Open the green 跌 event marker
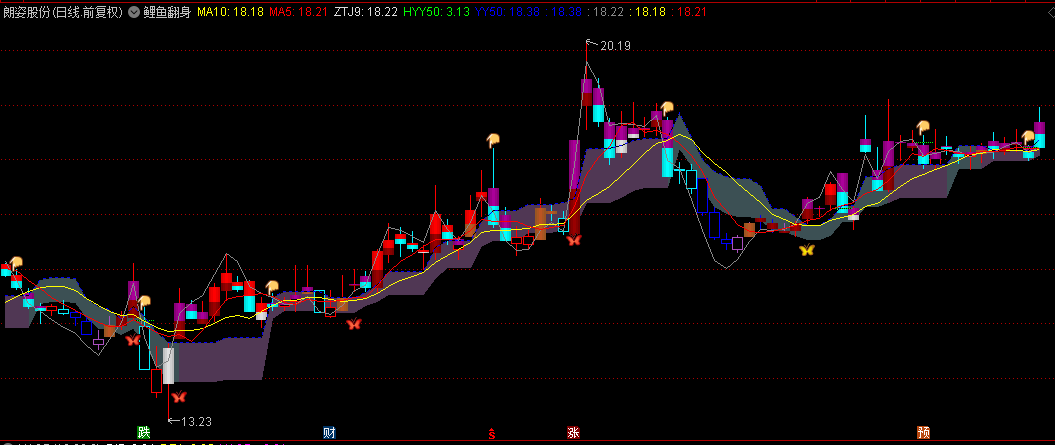 tap(144, 432)
